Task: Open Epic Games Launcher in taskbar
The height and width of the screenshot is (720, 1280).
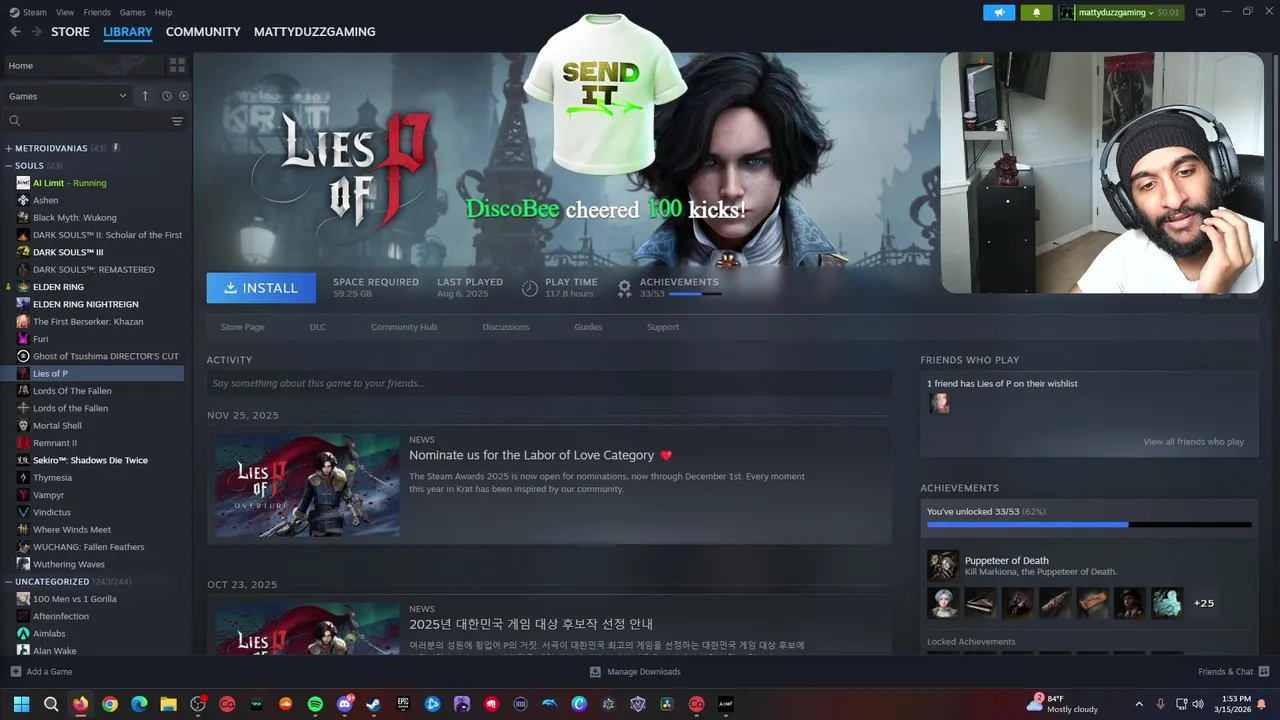Action: [403, 704]
